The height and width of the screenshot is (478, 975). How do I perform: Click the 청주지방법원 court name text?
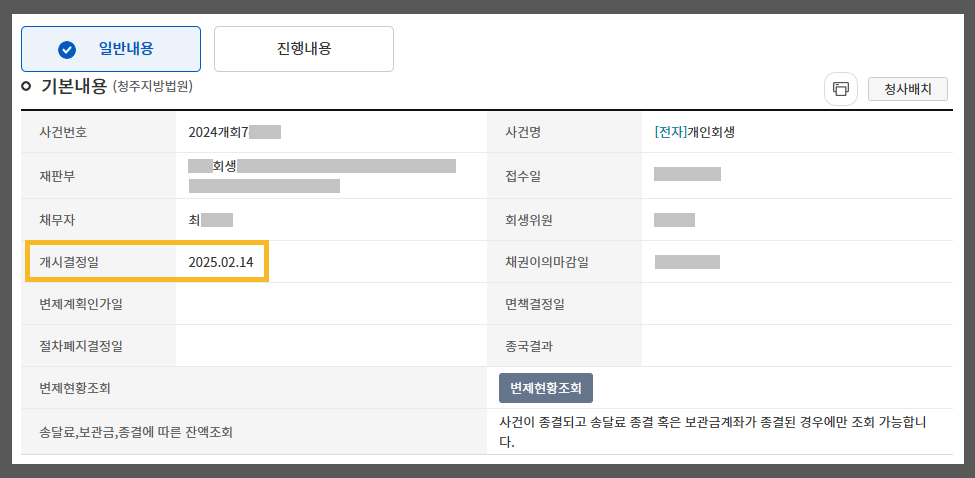click(x=153, y=87)
